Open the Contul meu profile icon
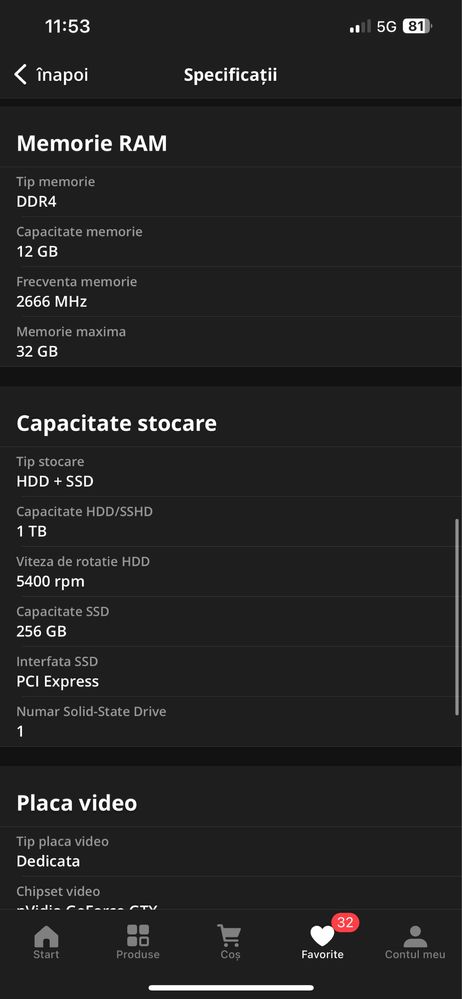 [x=415, y=936]
